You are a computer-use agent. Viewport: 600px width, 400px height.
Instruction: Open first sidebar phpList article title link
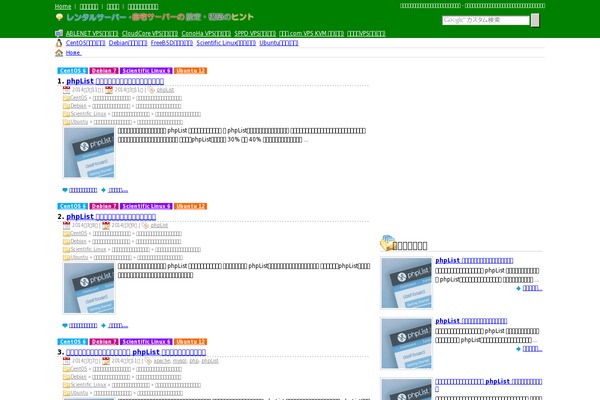(474, 260)
